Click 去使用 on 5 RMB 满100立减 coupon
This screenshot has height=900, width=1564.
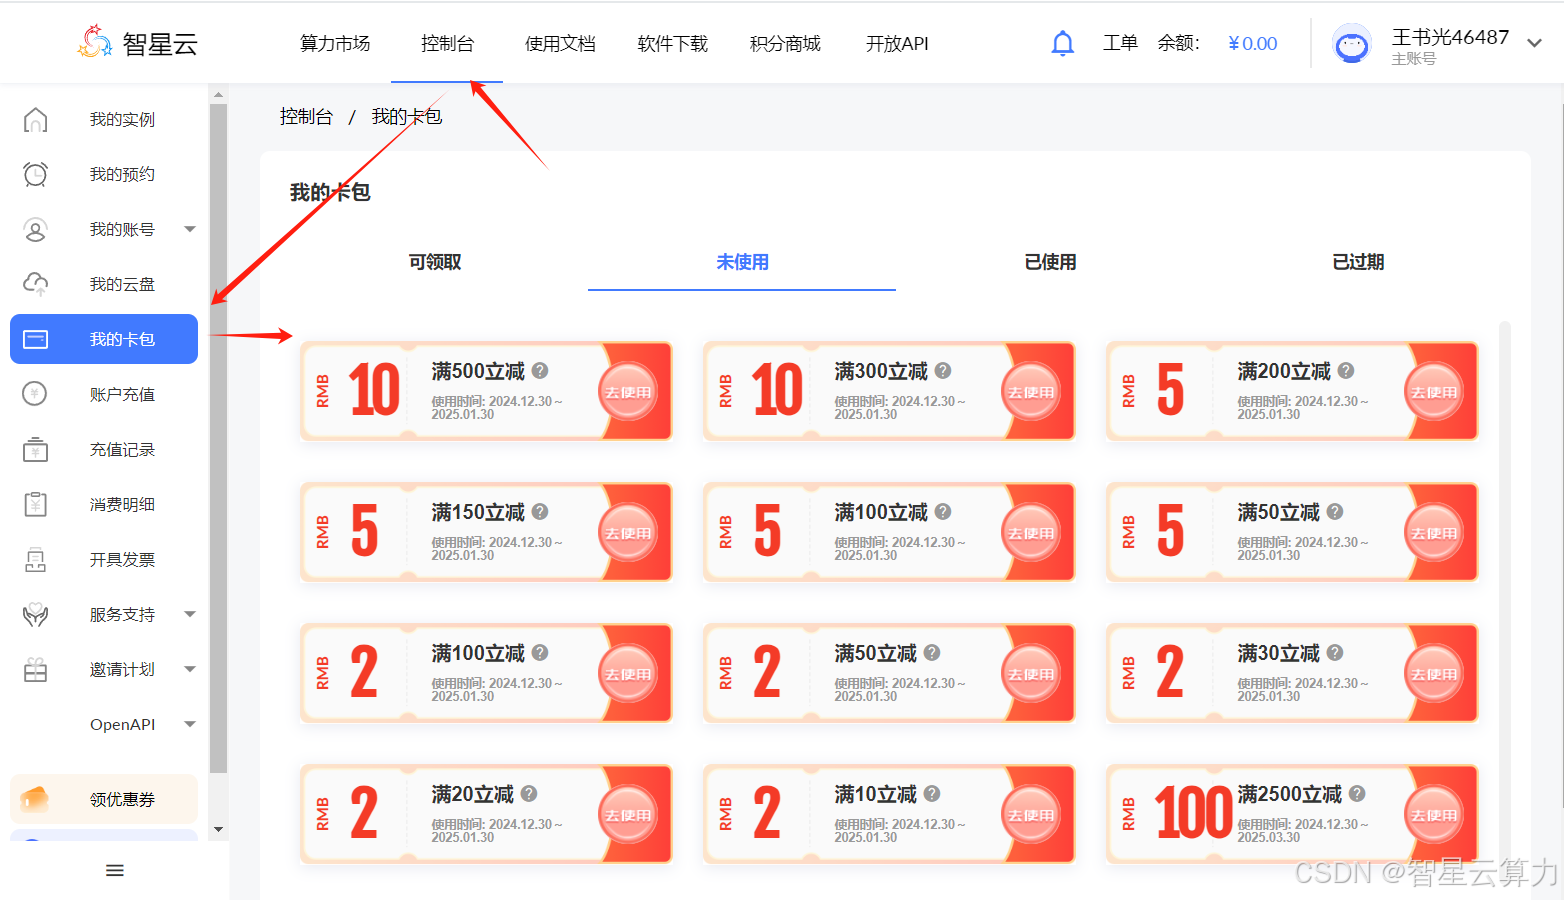click(x=1031, y=533)
